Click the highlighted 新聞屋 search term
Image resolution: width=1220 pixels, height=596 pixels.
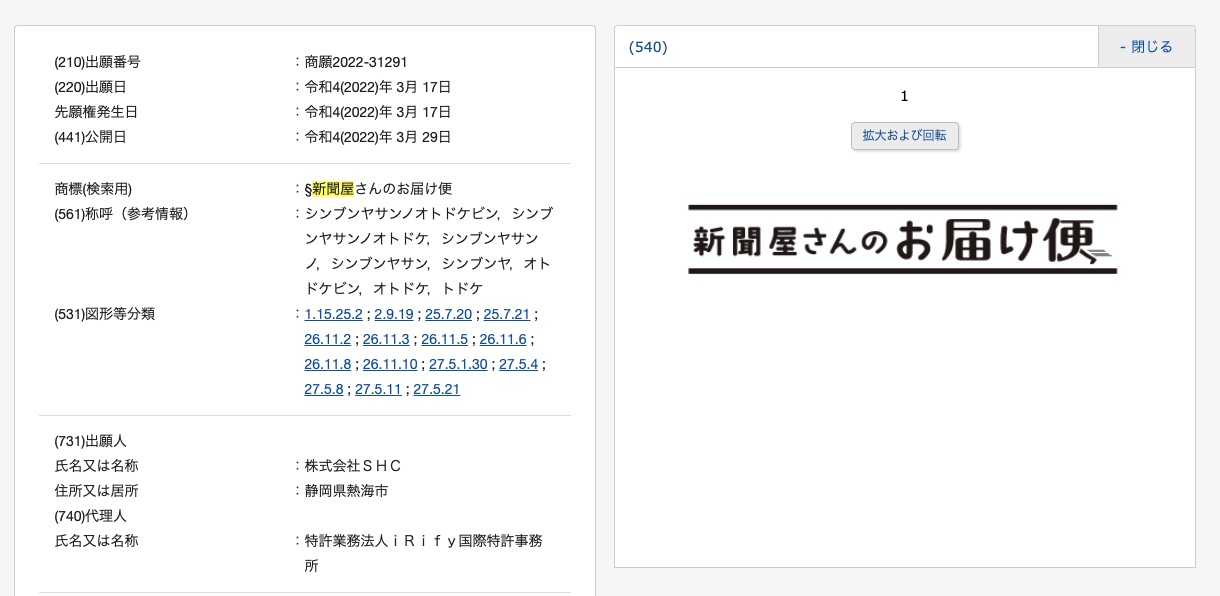pos(333,189)
